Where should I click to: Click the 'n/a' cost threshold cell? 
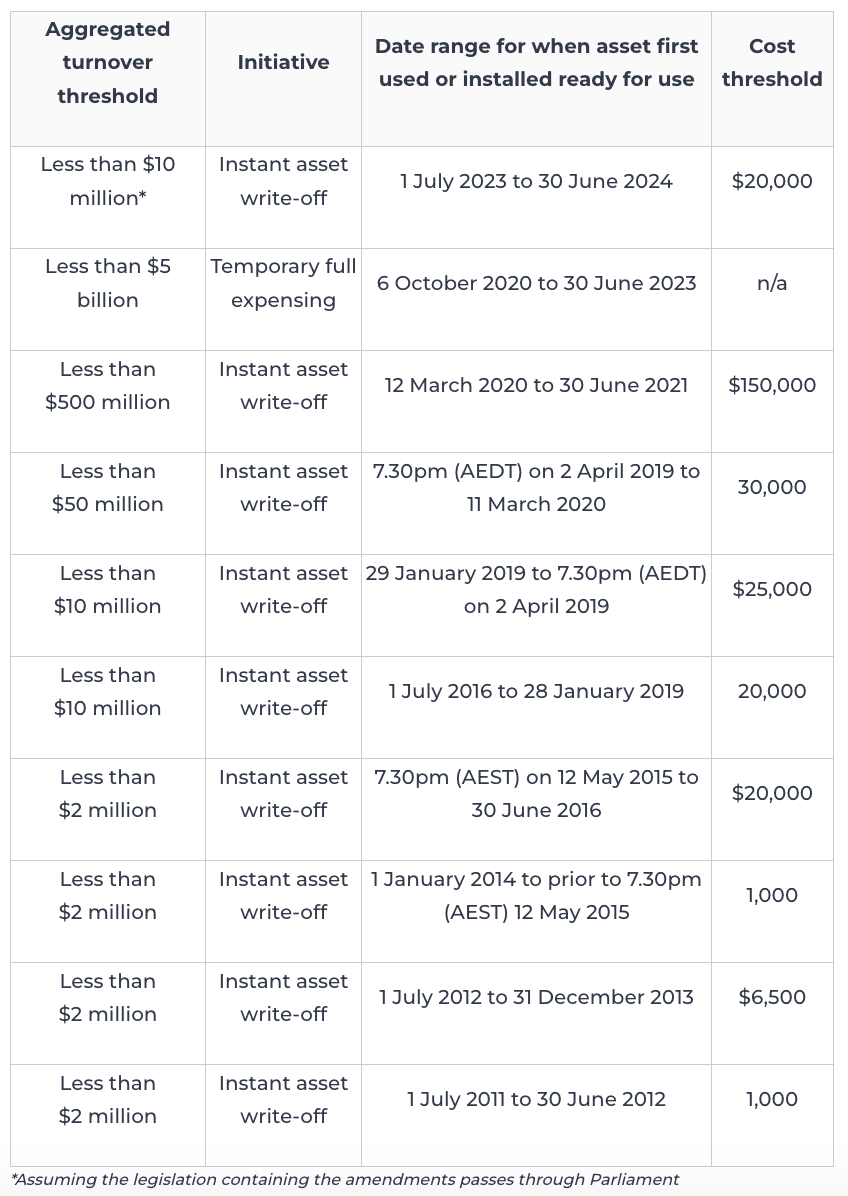pyautogui.click(x=772, y=283)
